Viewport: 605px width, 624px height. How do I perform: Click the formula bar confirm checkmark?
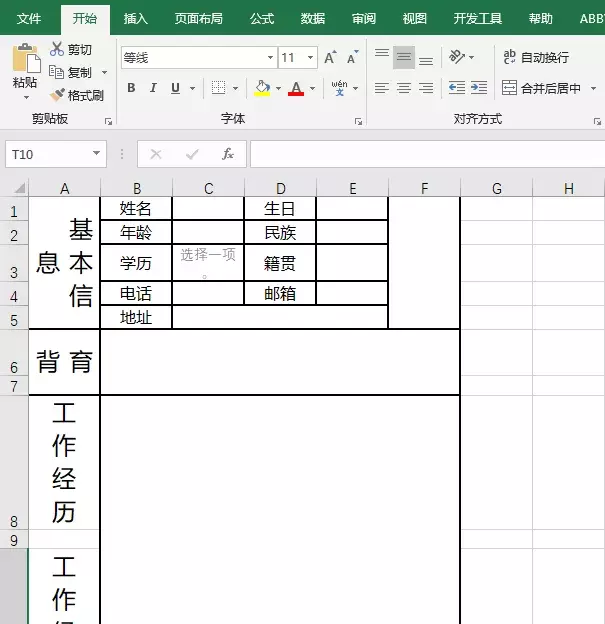(192, 154)
